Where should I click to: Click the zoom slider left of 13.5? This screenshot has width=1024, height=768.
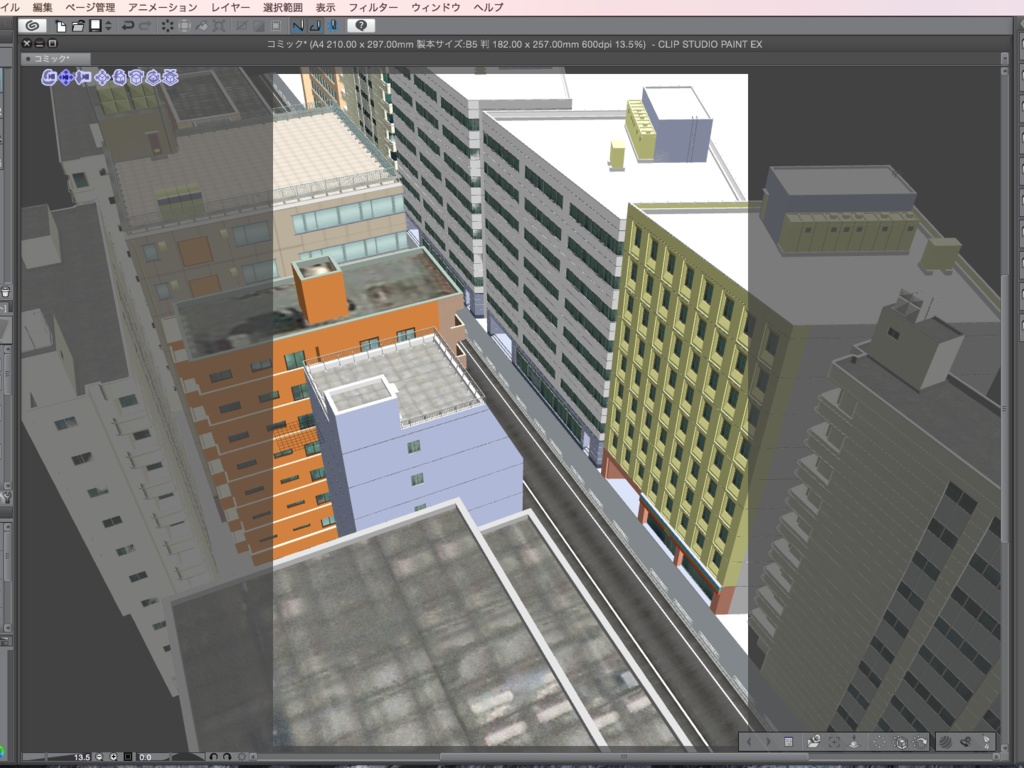click(46, 757)
